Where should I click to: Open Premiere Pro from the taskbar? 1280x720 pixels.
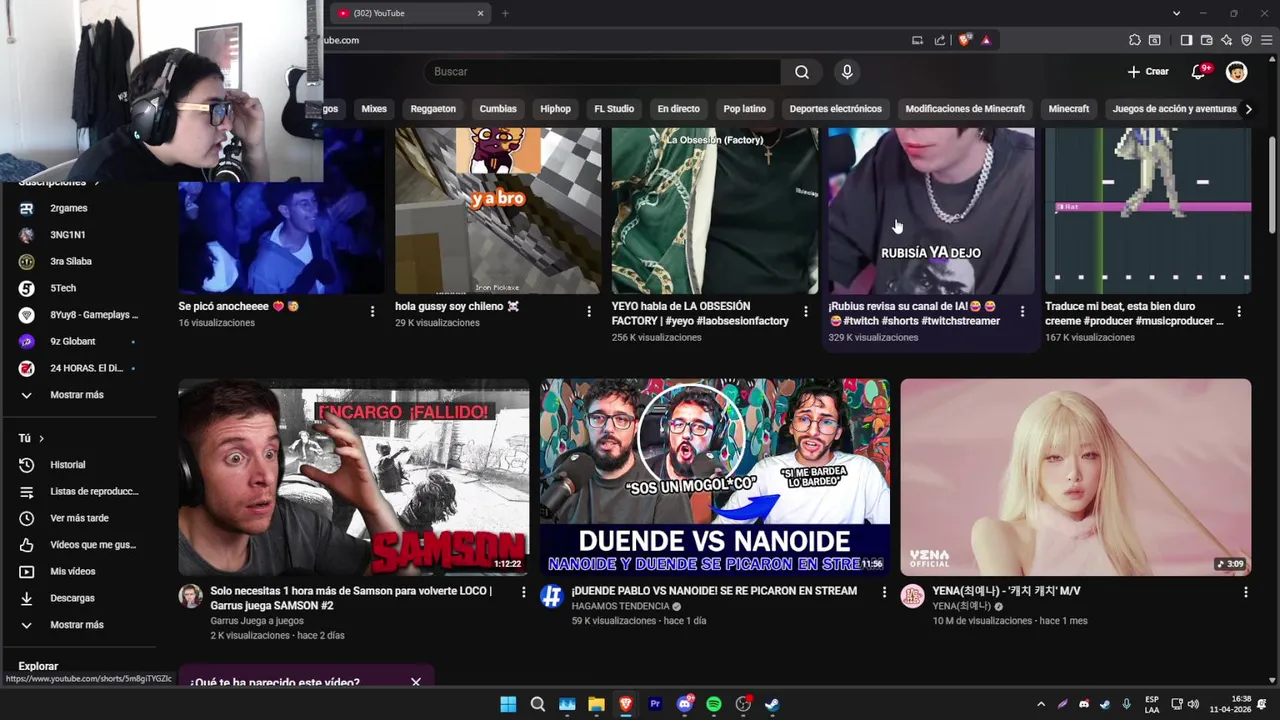(655, 704)
